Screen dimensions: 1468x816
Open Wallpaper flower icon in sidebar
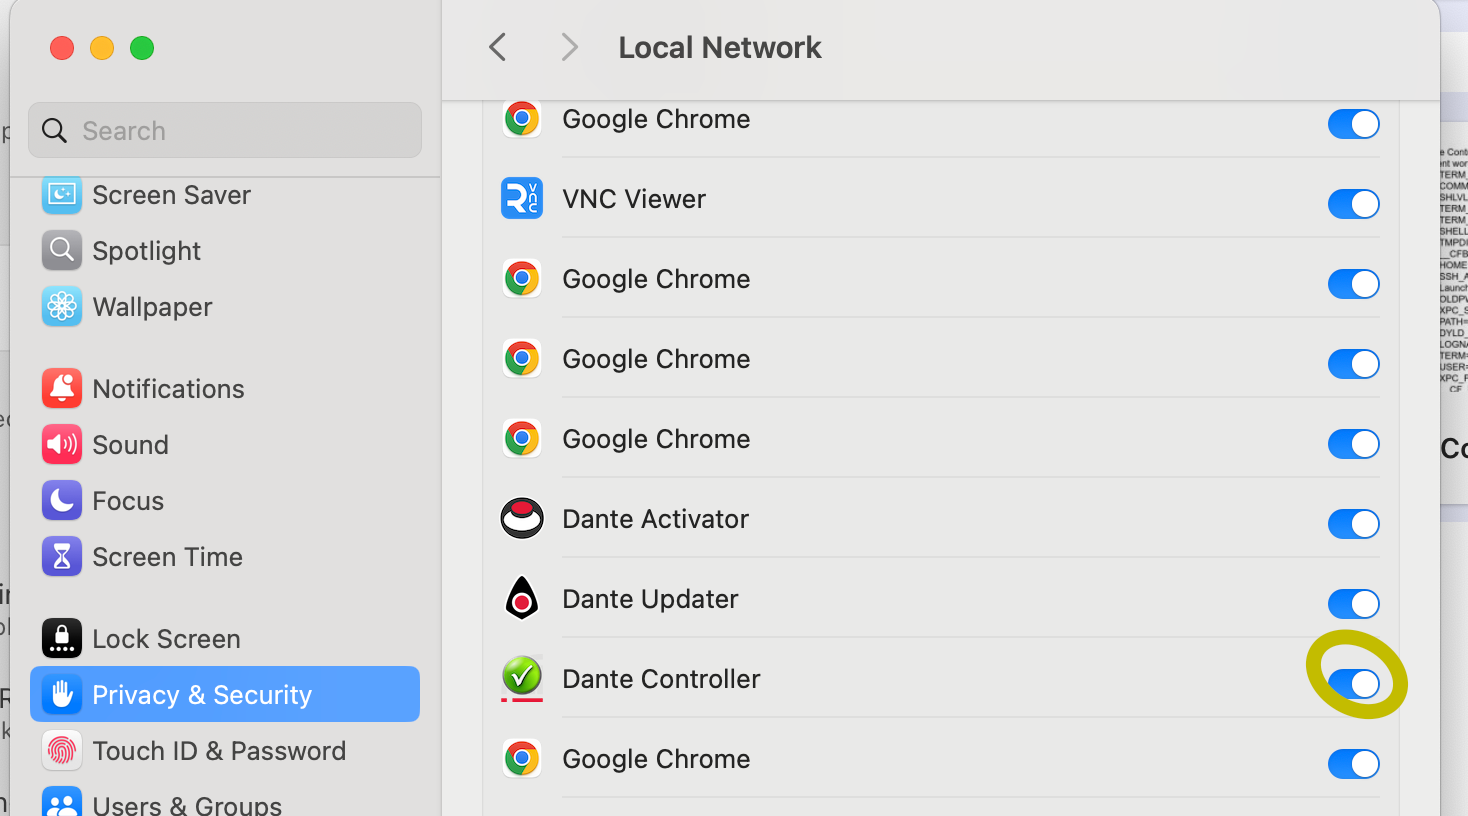click(x=62, y=306)
